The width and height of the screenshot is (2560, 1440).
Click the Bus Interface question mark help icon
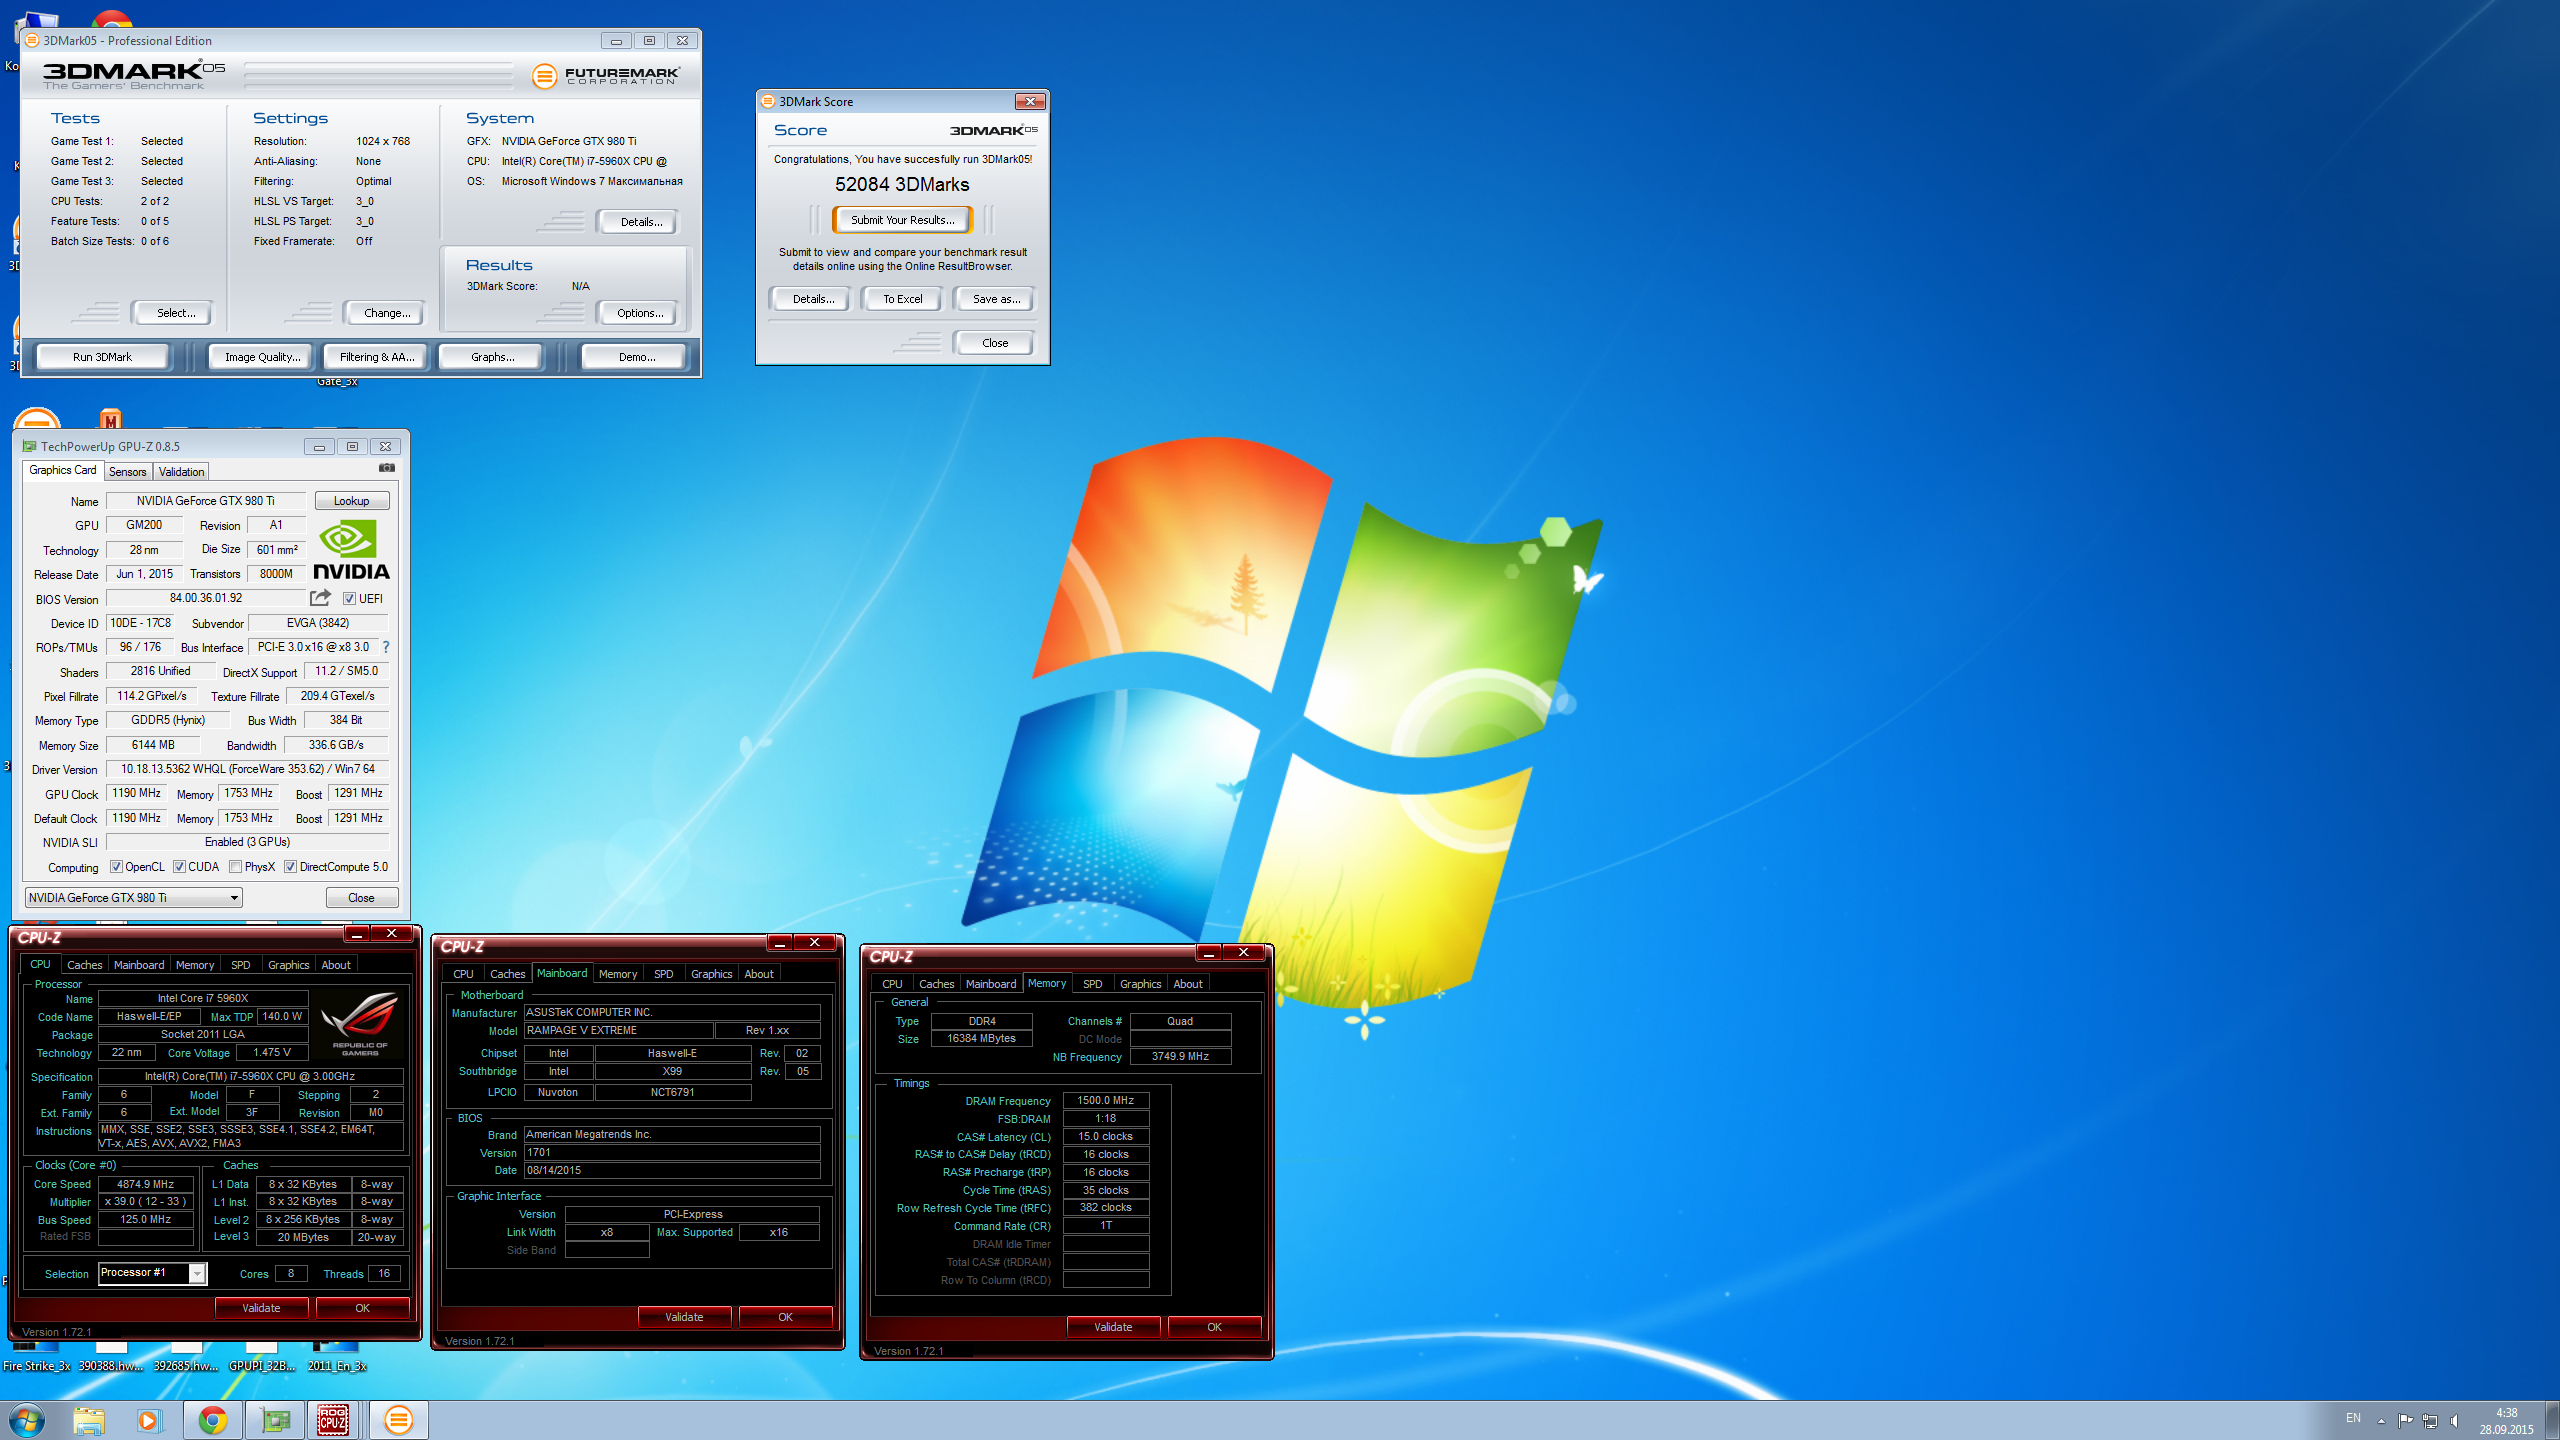[x=386, y=647]
